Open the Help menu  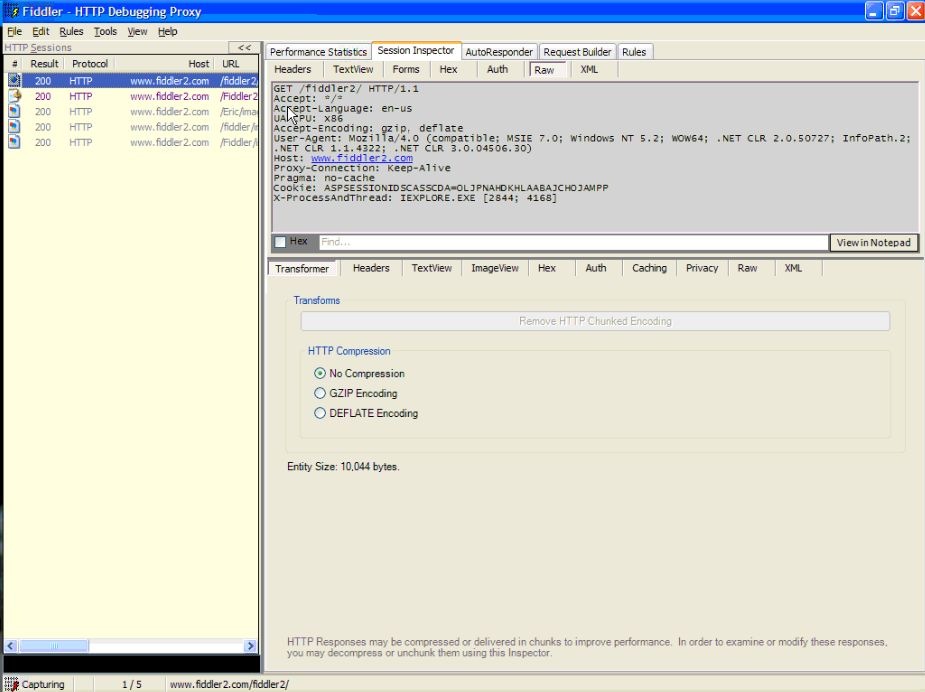click(168, 31)
